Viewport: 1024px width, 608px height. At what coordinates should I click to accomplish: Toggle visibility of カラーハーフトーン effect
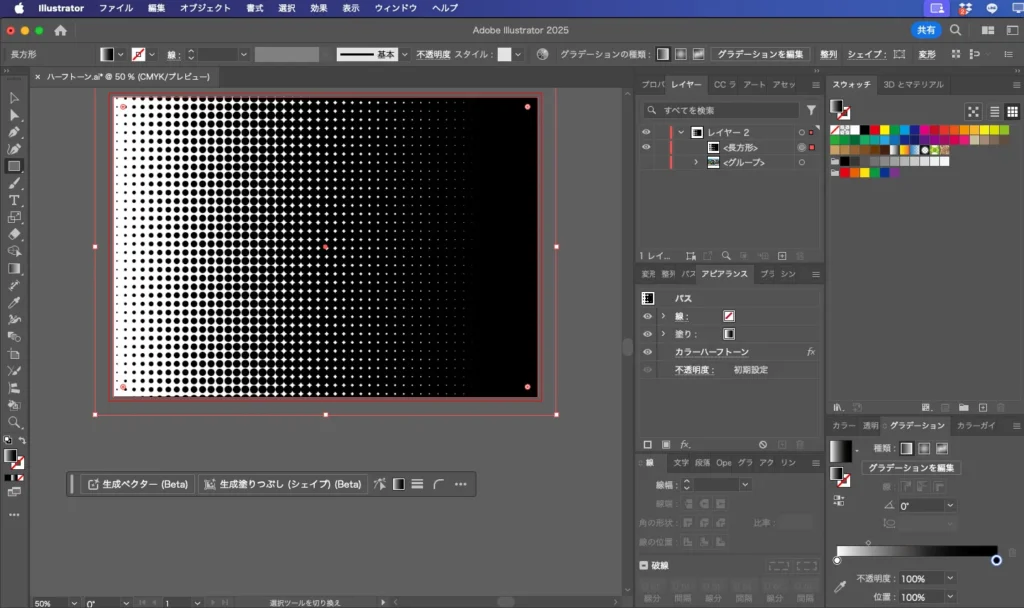pyautogui.click(x=647, y=352)
